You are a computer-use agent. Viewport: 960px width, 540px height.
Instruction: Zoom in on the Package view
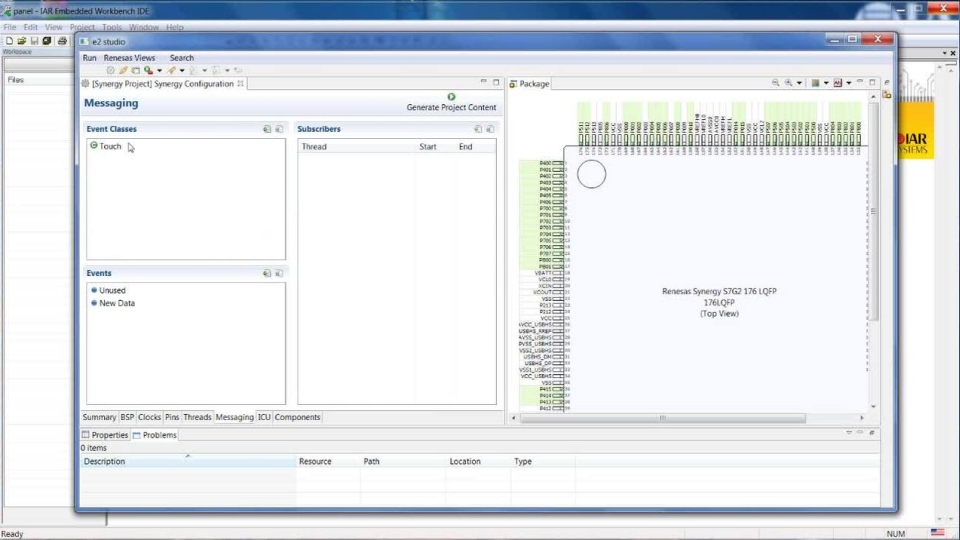789,83
